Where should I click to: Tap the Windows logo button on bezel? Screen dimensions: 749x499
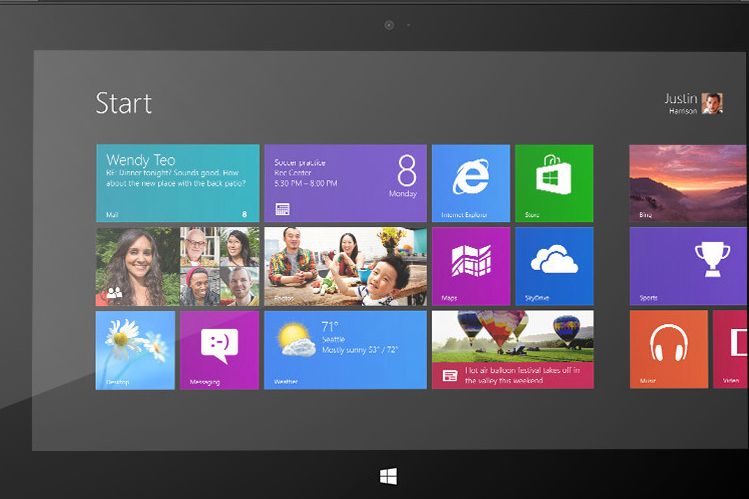coord(388,476)
